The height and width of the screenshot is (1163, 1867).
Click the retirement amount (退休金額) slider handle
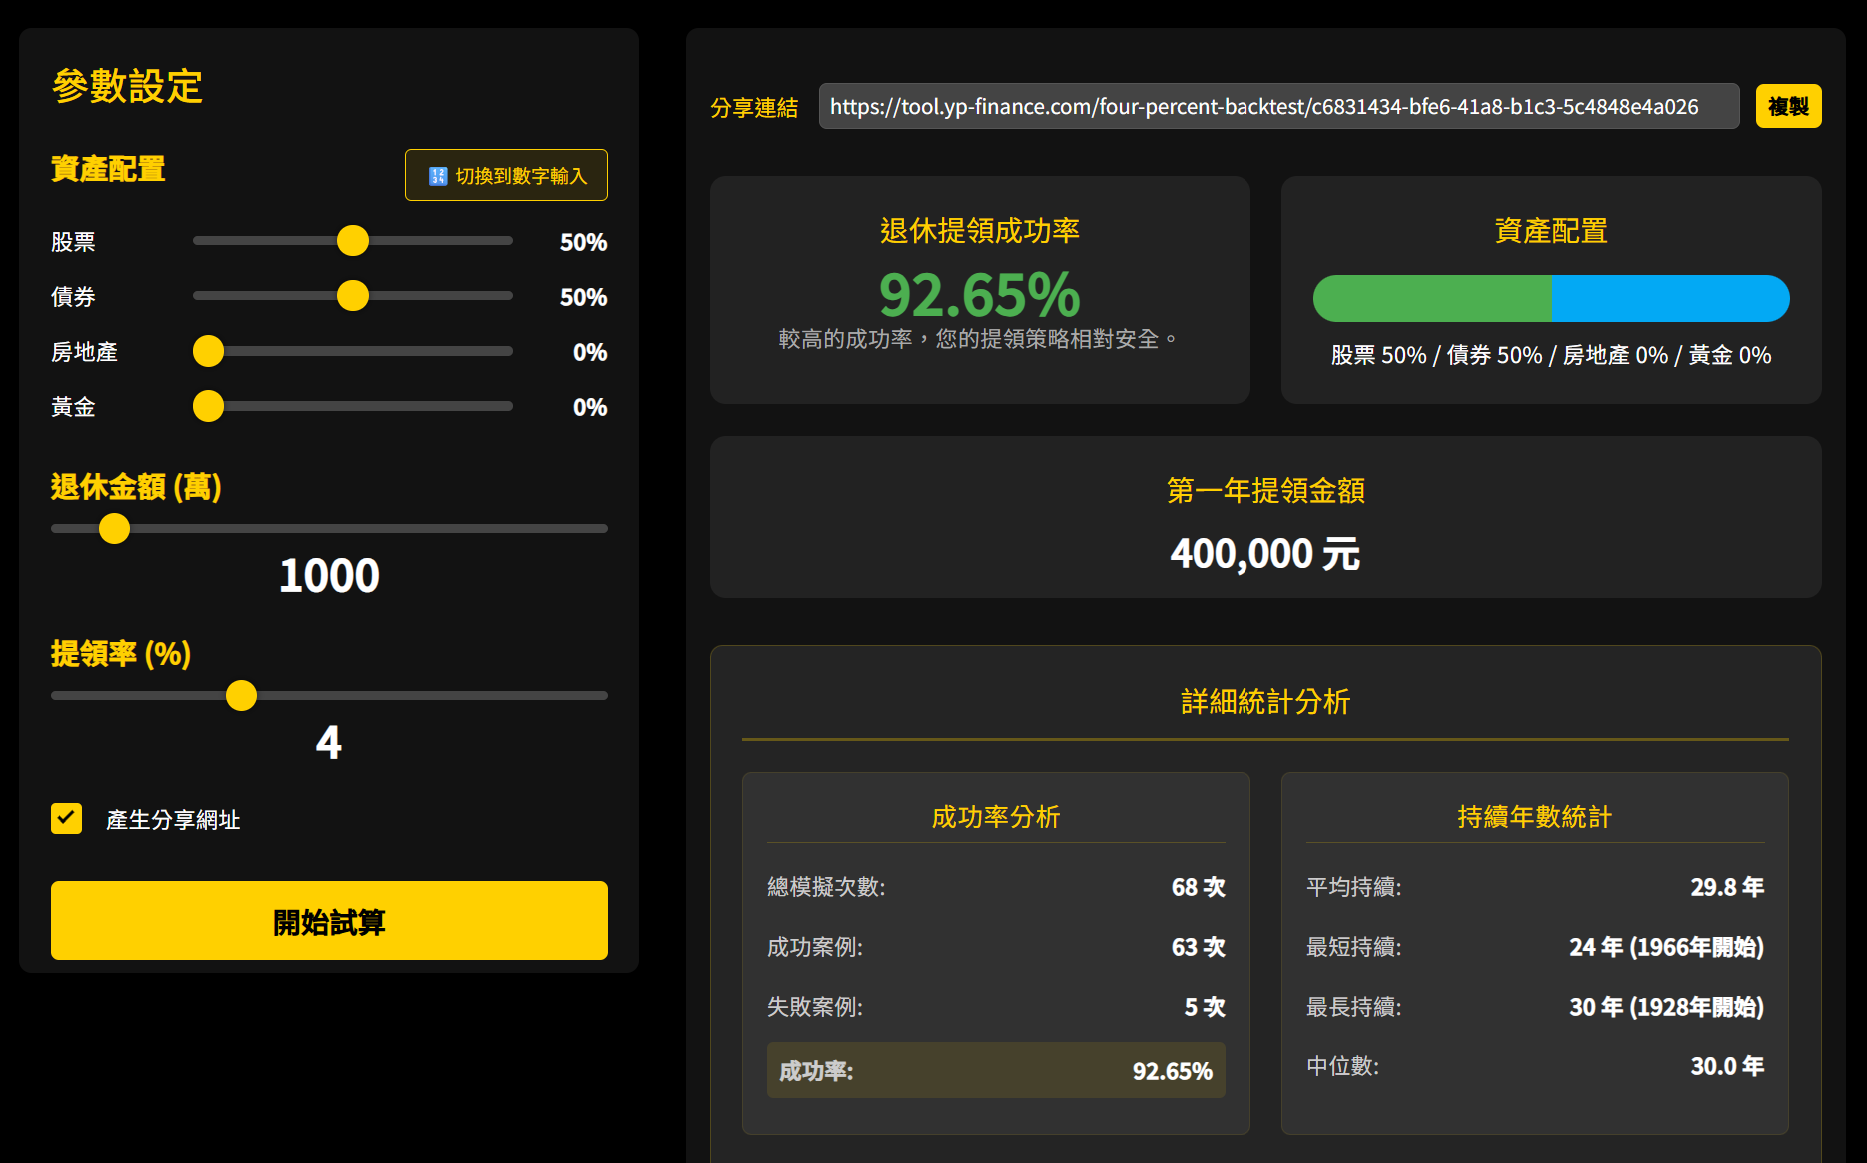tap(115, 528)
